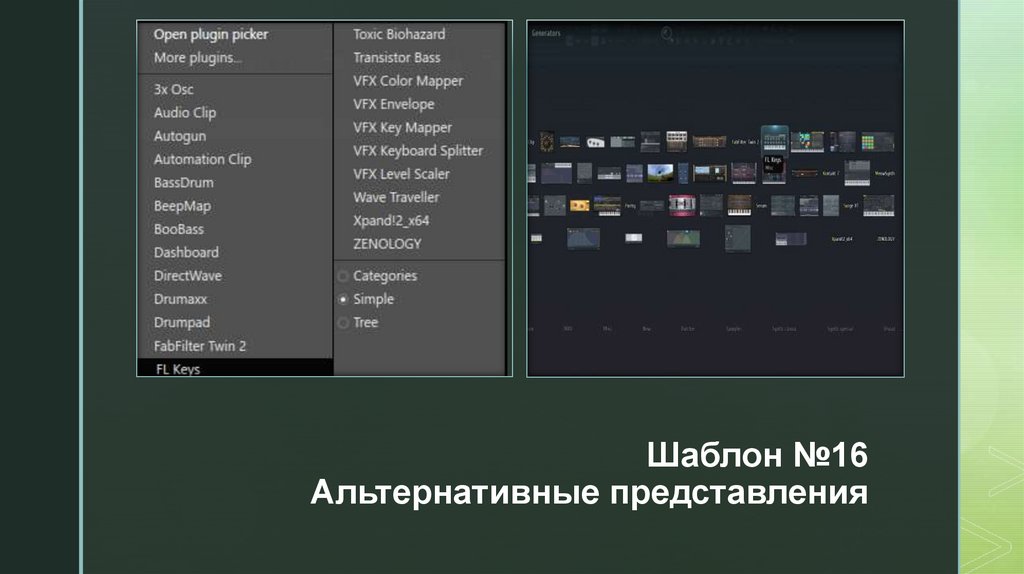Pick the Drumpad plugin entry

(x=182, y=323)
